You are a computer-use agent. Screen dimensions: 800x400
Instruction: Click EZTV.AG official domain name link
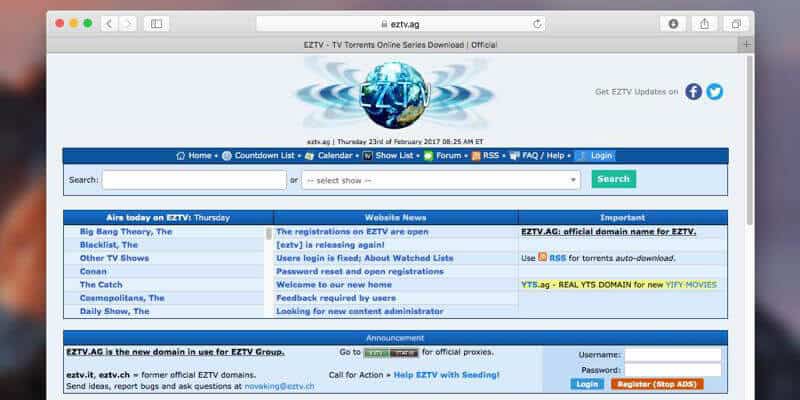(x=608, y=232)
